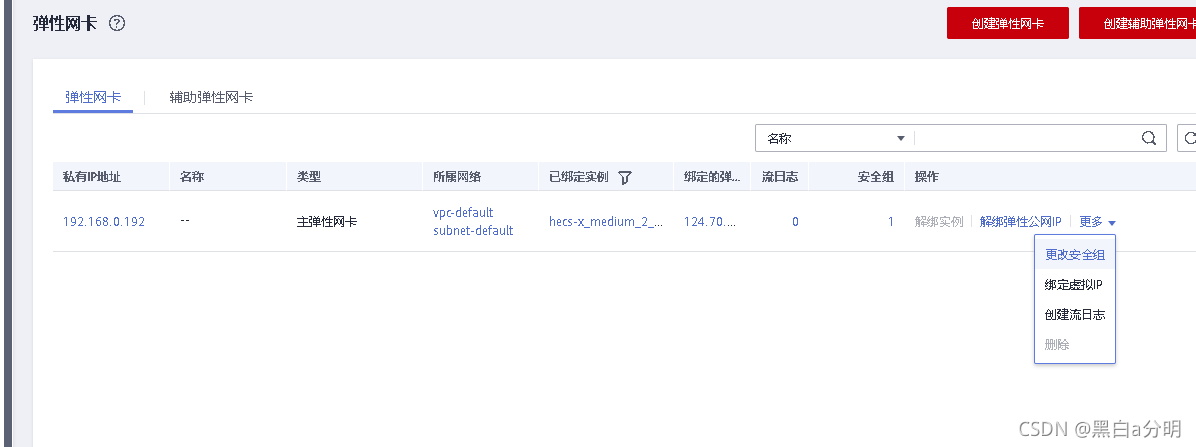Screen dimensions: 1196x447
Task: Choose 绑定虚拟IP from the menu
Action: pyautogui.click(x=1075, y=285)
